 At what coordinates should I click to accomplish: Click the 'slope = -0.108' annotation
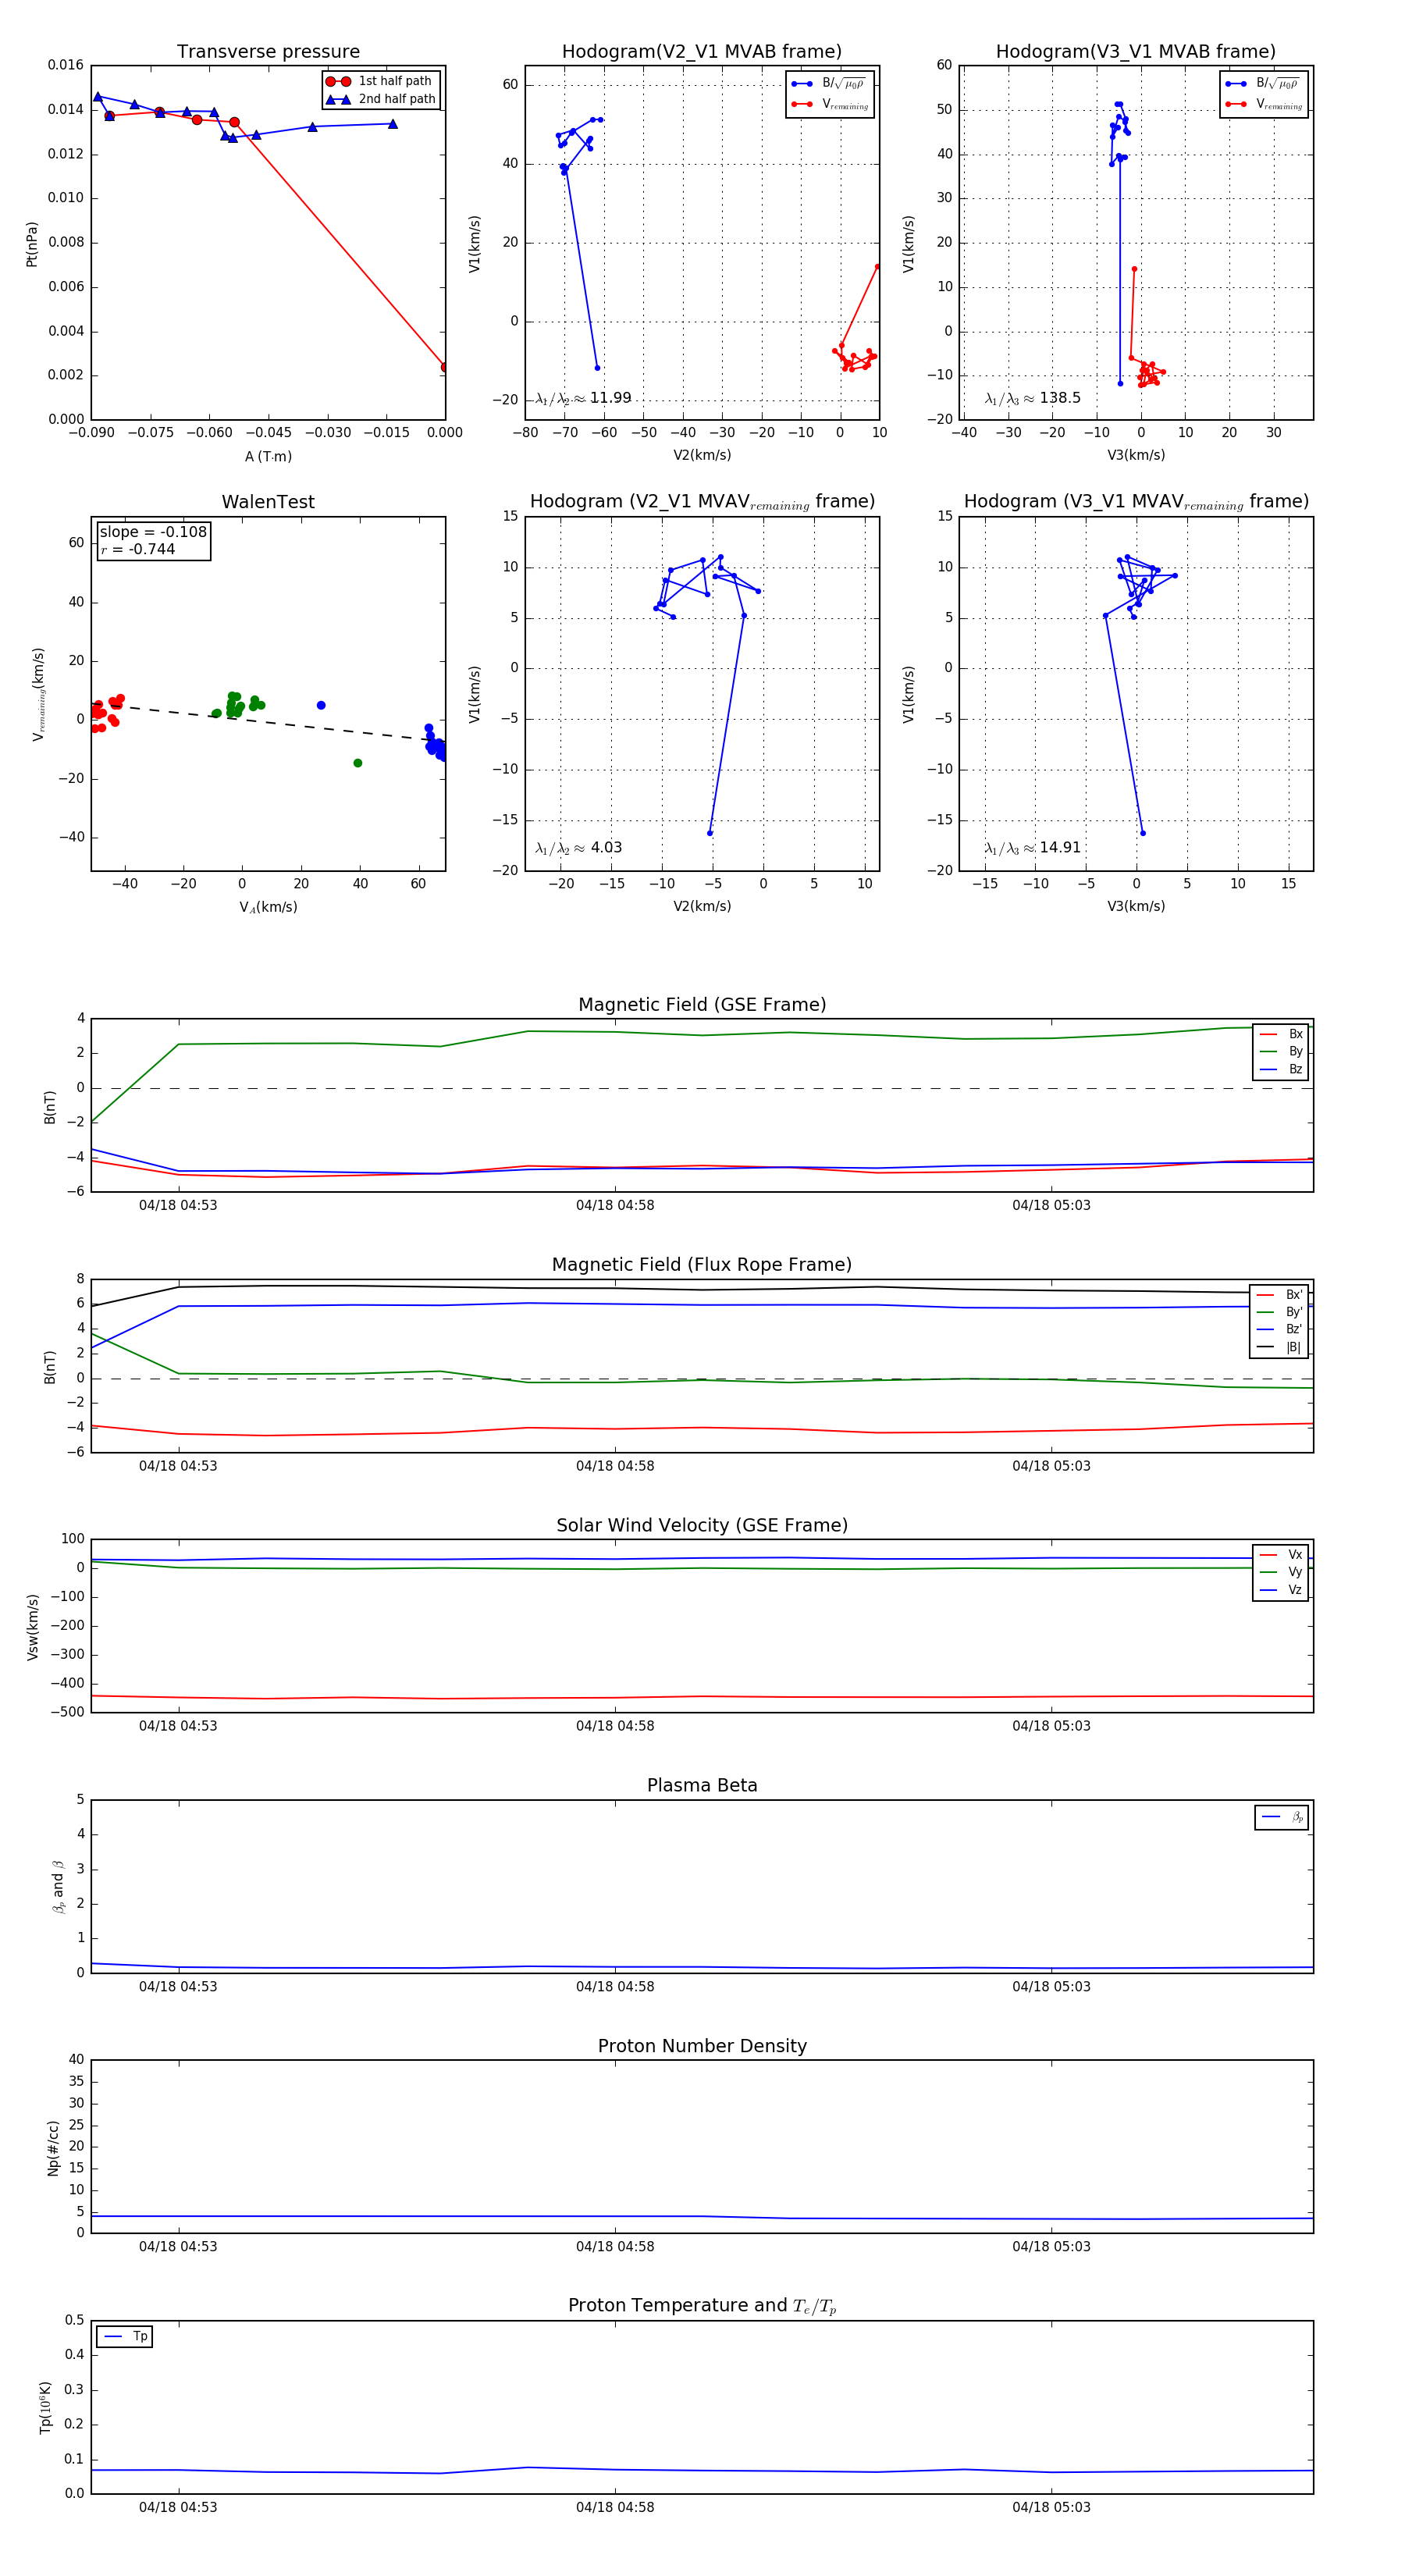click(153, 532)
